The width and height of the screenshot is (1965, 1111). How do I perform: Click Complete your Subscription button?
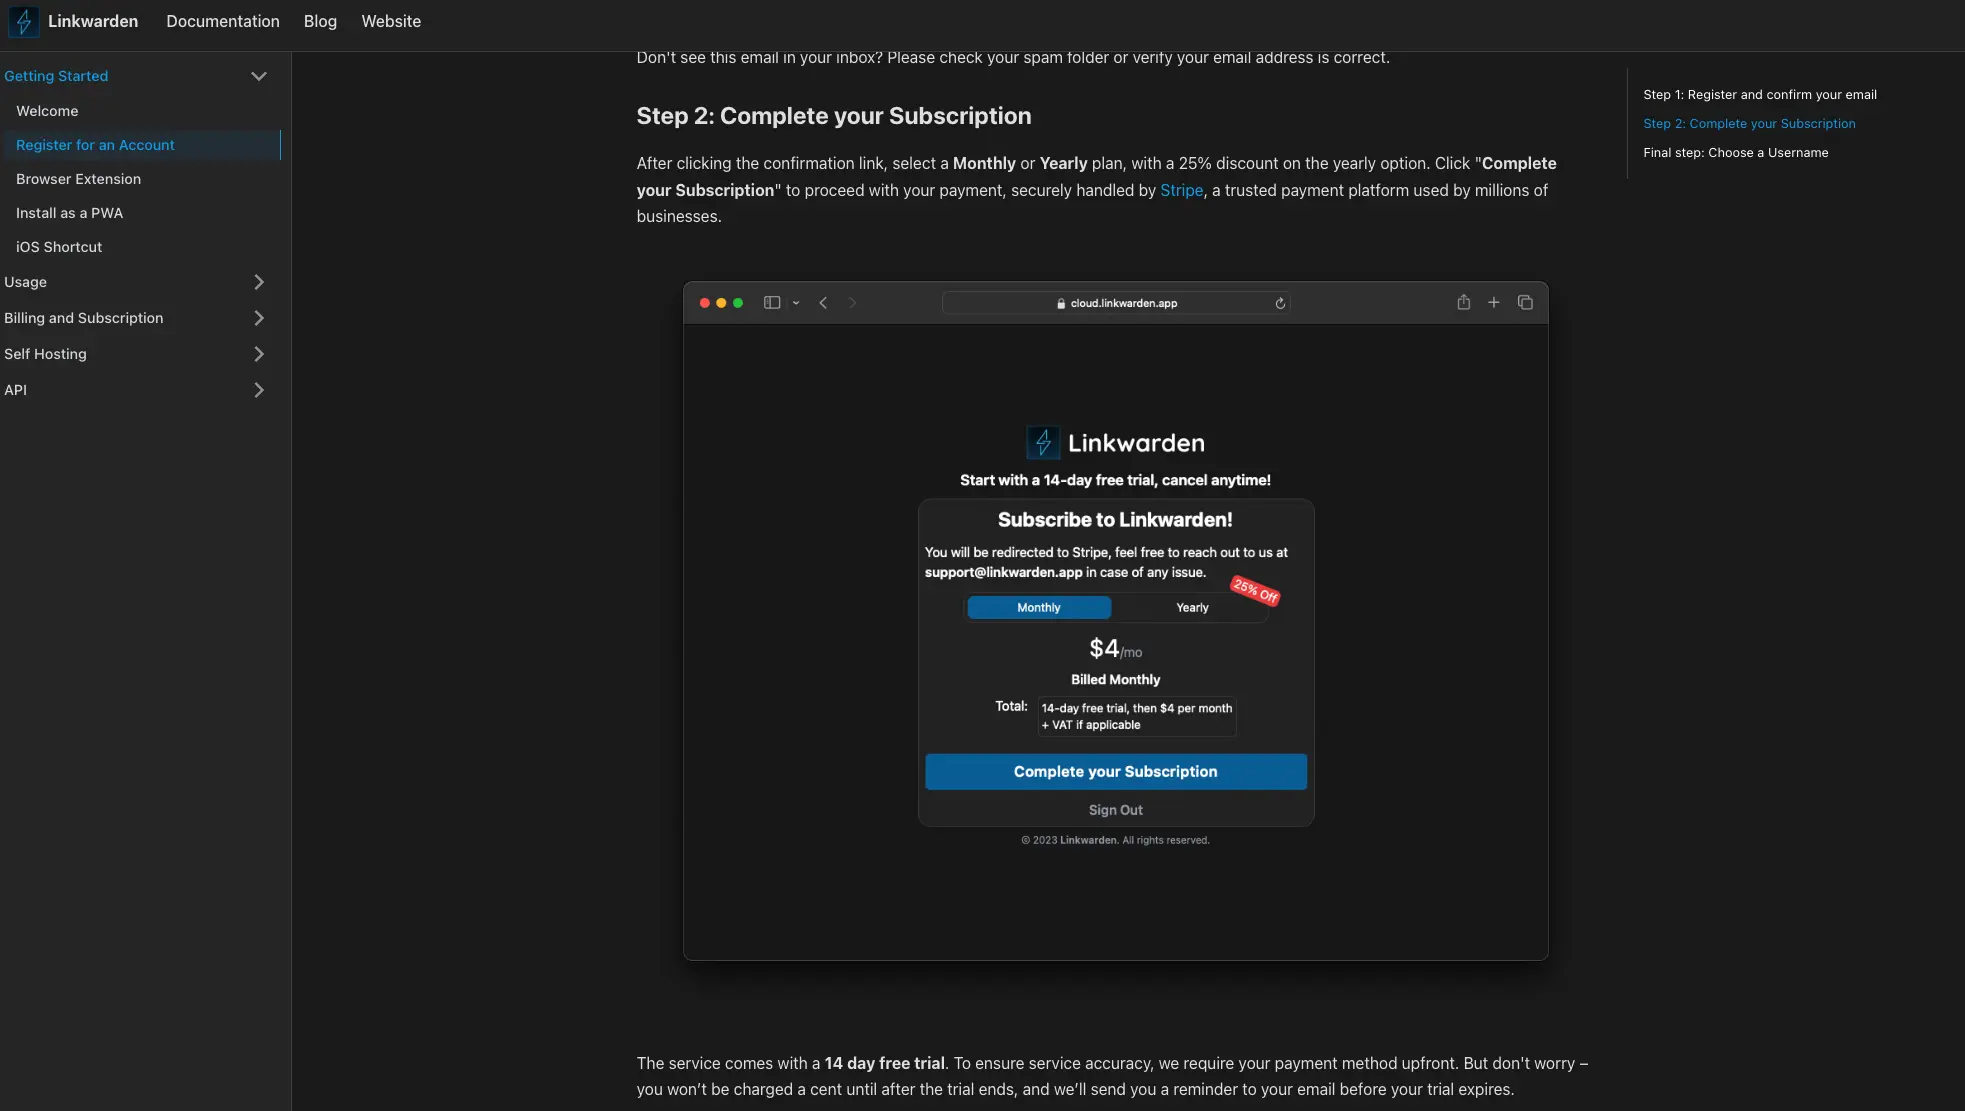pos(1115,771)
